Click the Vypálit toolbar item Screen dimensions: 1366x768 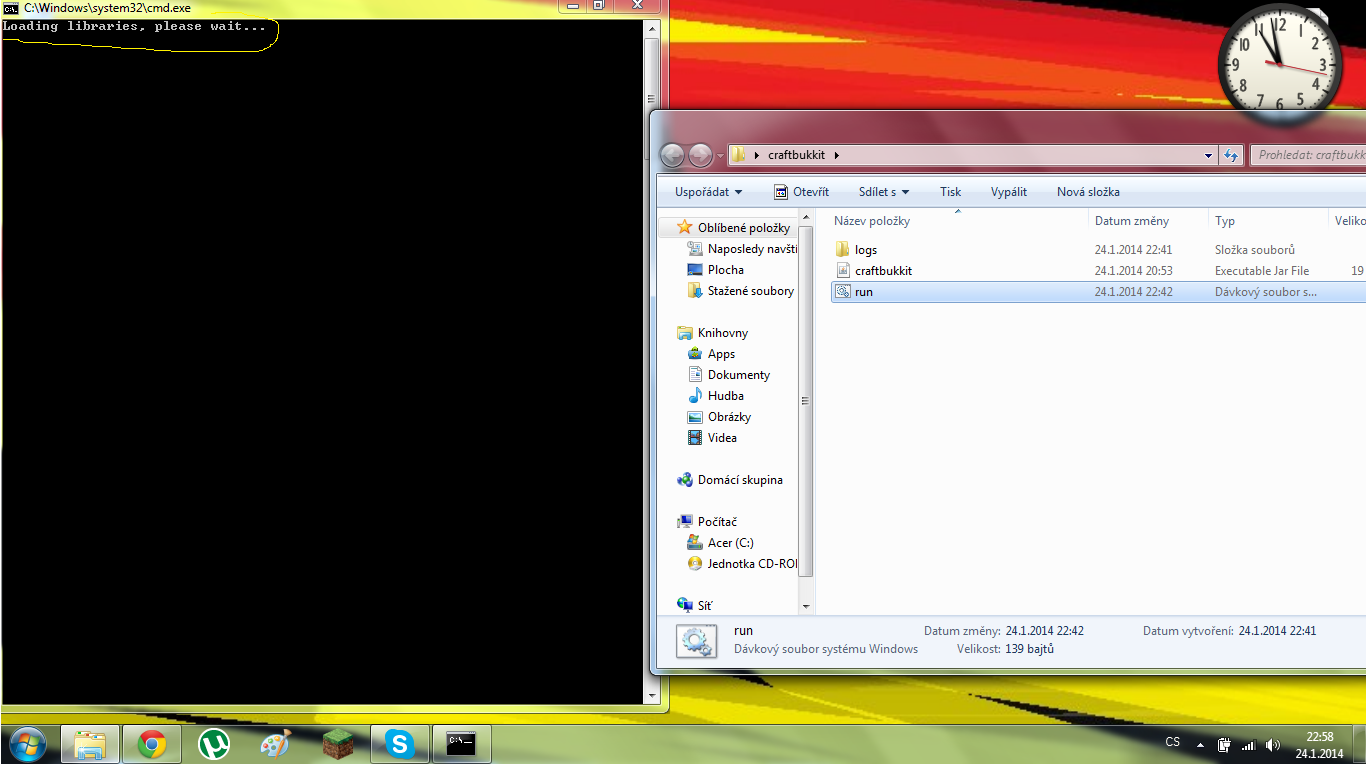point(1008,192)
